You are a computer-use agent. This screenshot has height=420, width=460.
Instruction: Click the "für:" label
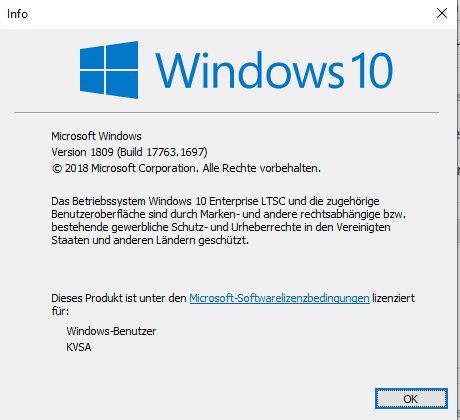(60, 311)
